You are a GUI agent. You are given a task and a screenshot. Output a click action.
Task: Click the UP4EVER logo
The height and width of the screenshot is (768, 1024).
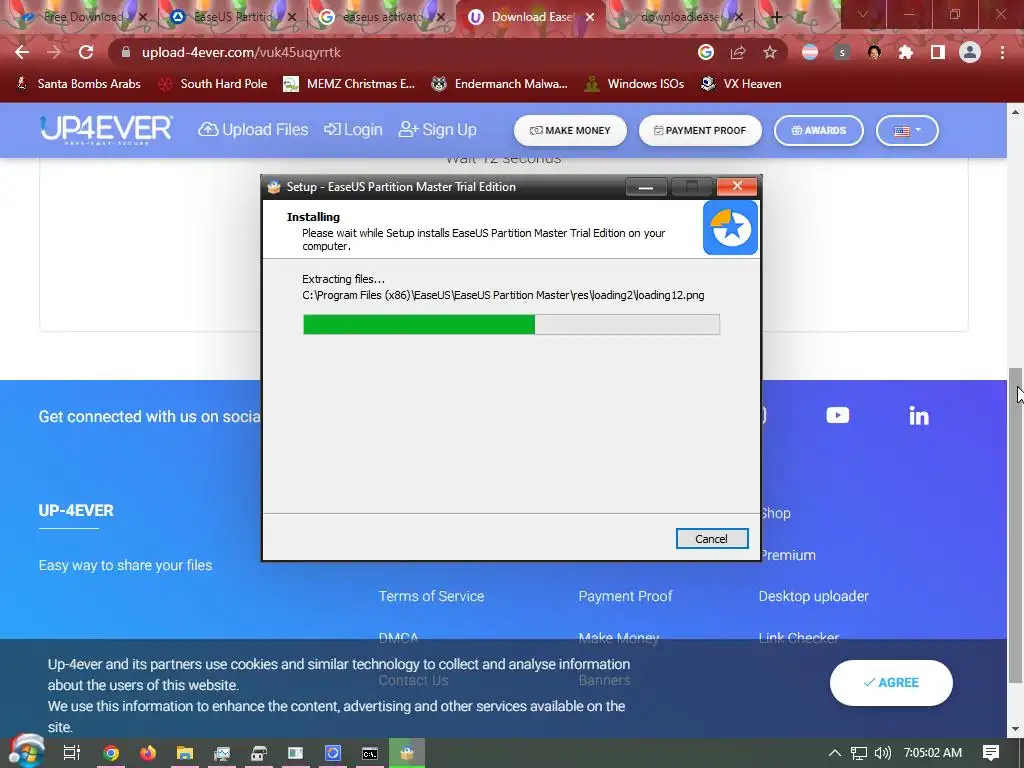[x=106, y=130]
